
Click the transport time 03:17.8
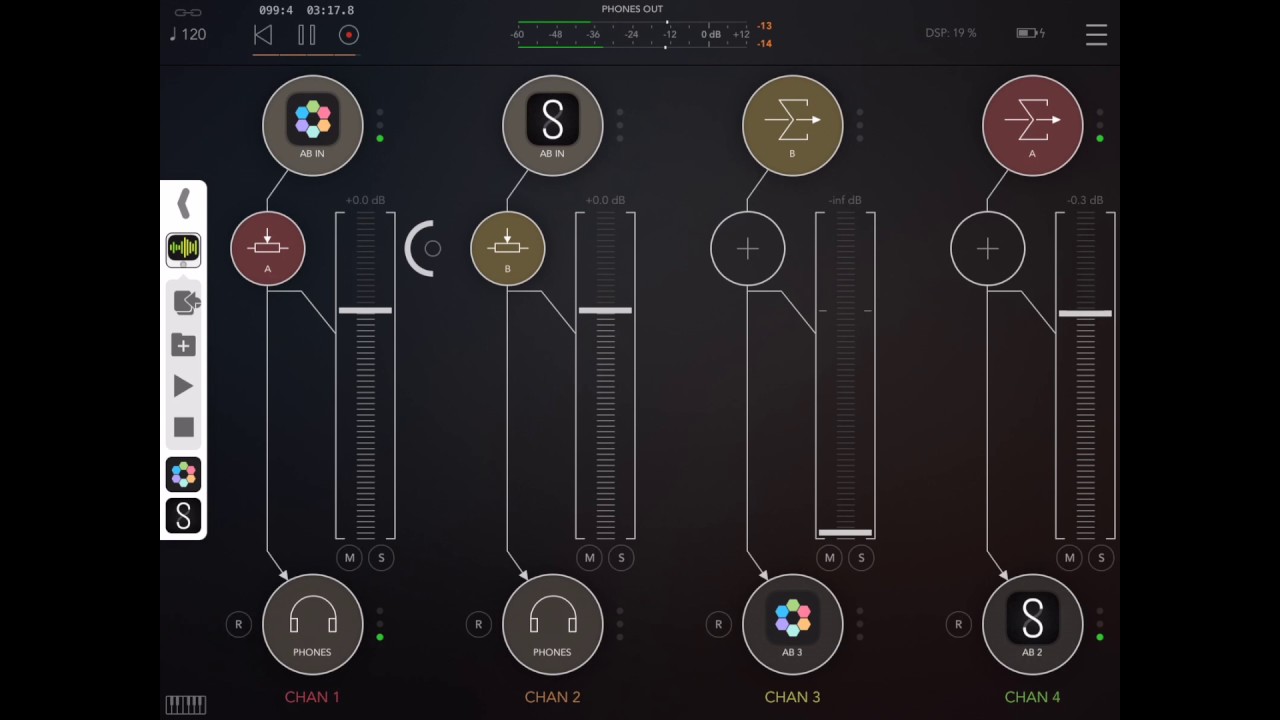pyautogui.click(x=330, y=10)
